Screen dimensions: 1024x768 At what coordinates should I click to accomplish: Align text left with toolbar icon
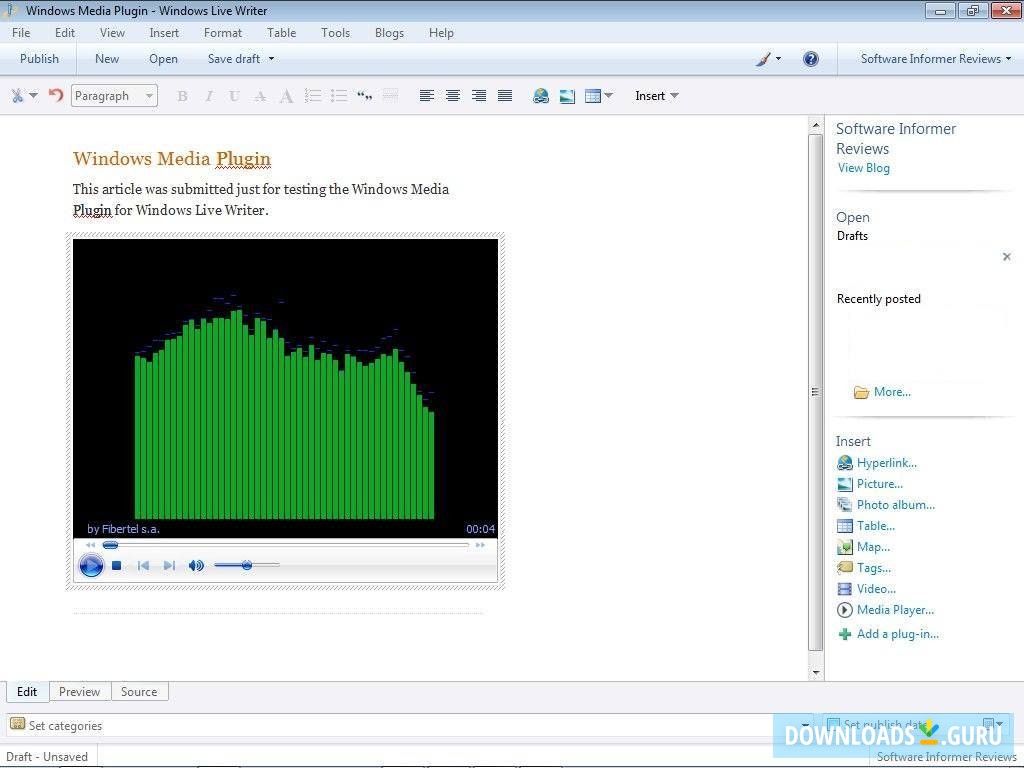pyautogui.click(x=427, y=96)
